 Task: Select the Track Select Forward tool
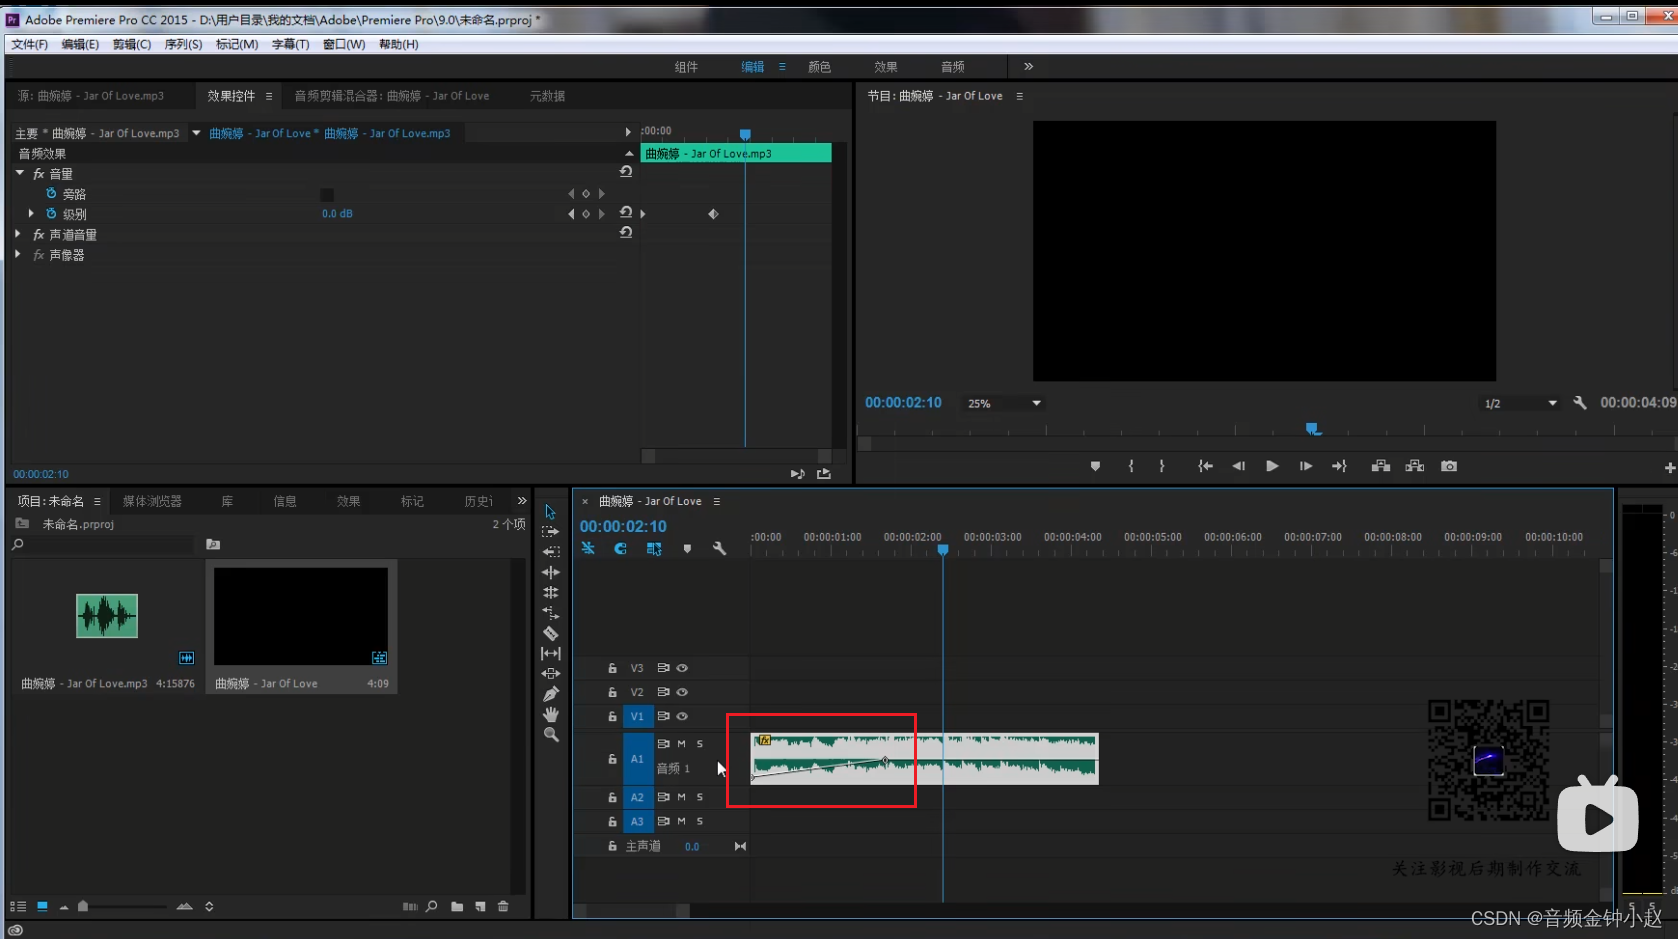point(550,532)
